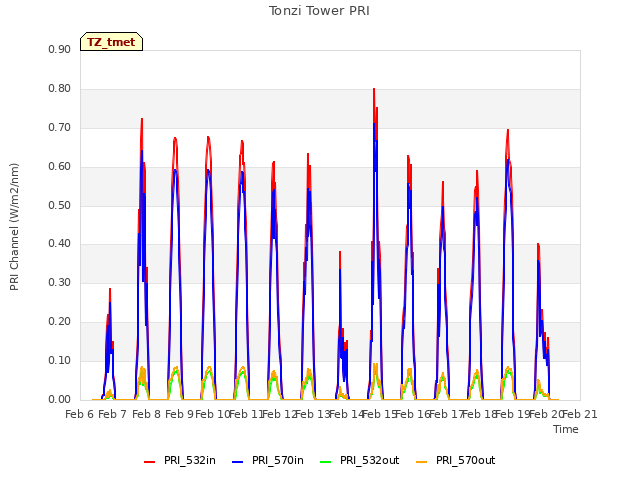Click the chart title Tonzi Tower PRI
This screenshot has width=640, height=480.
(x=319, y=11)
